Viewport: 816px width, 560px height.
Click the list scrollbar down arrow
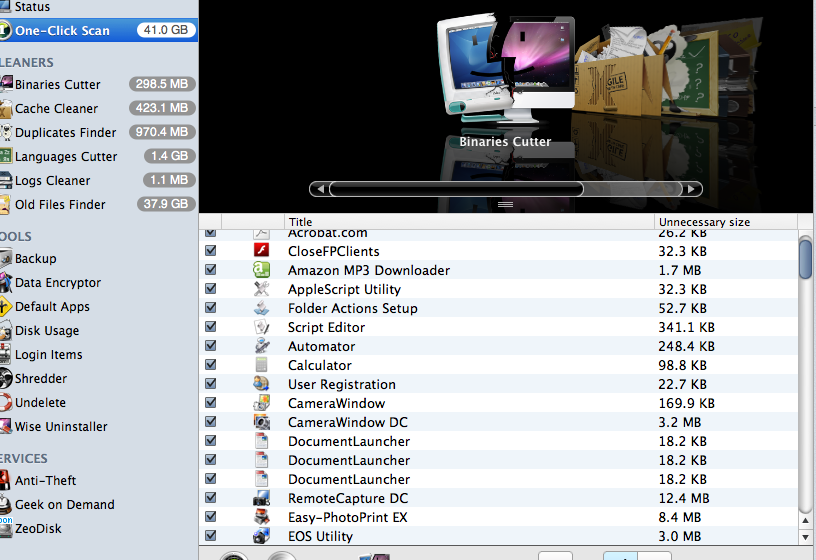point(806,537)
